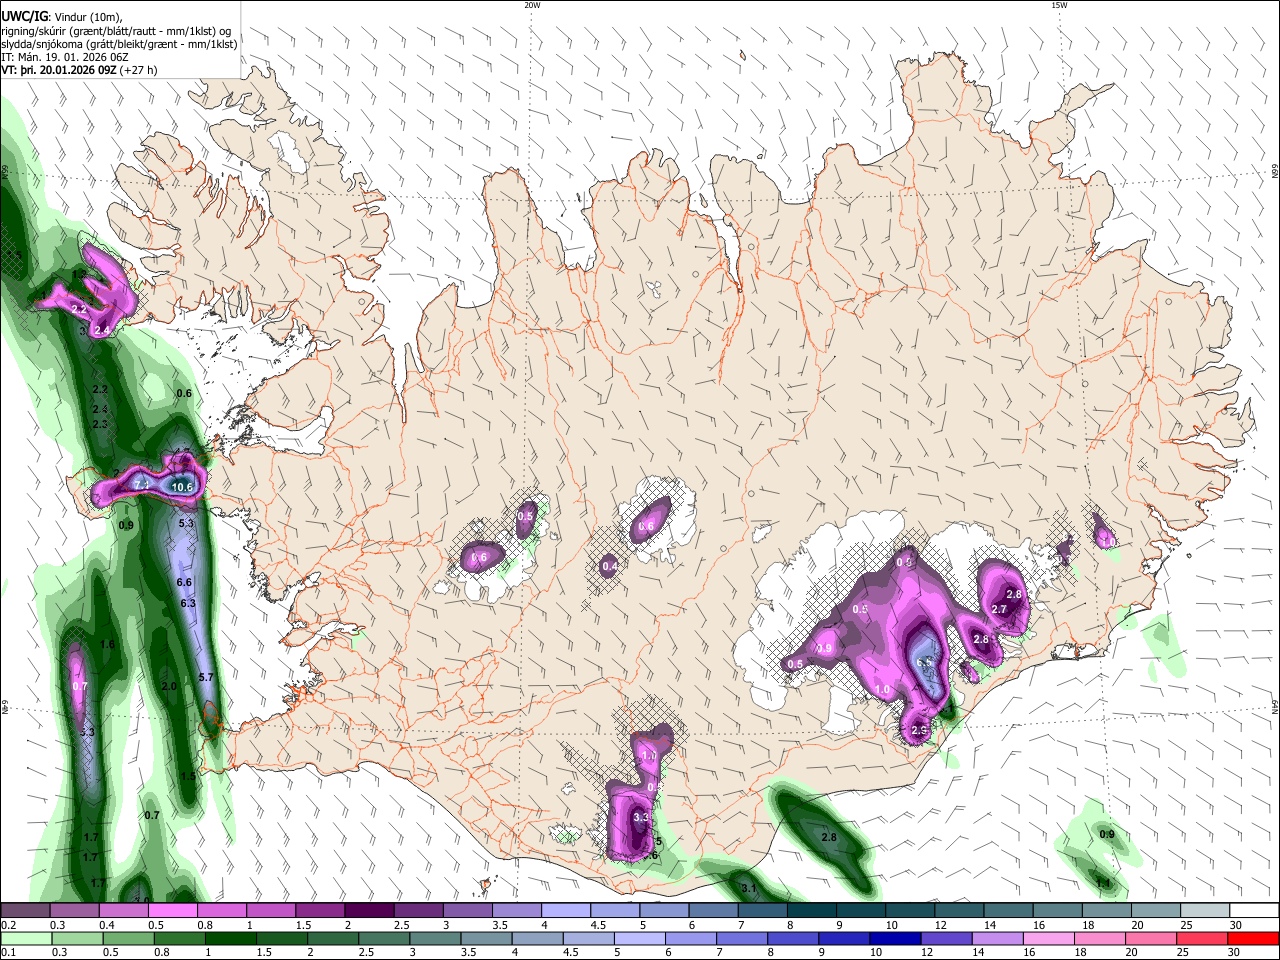Screen dimensions: 1280x960
Task: Click the pale green 0.1–0.3 swatch in lower legend
Action: coord(25,938)
